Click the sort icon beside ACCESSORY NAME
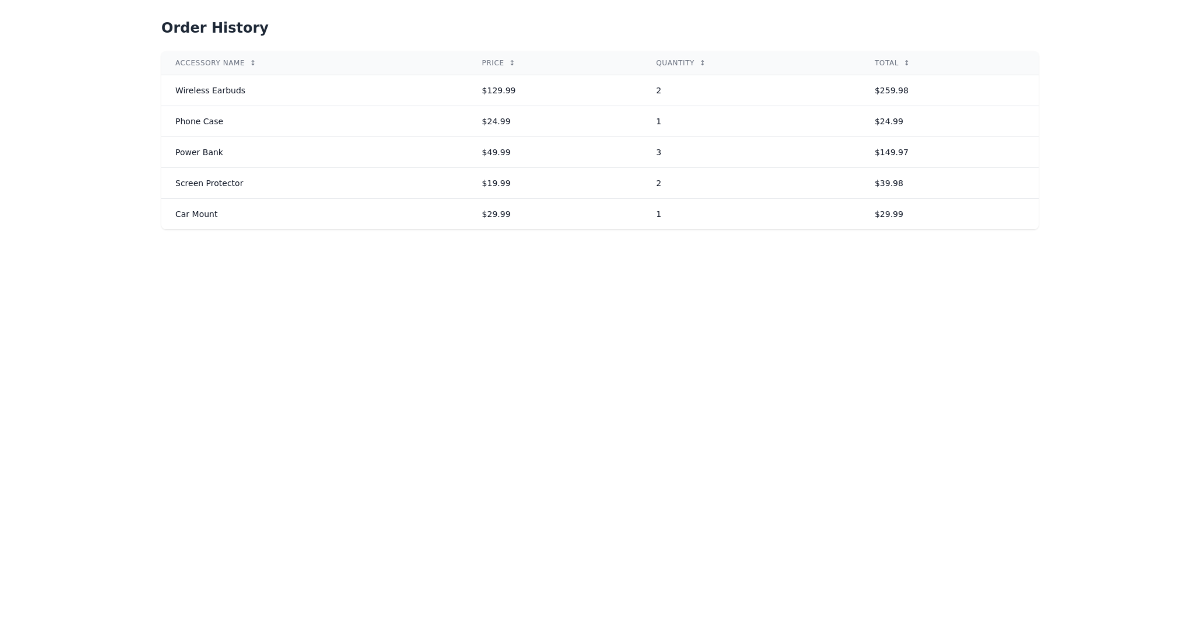The height and width of the screenshot is (630, 1200). click(x=252, y=62)
